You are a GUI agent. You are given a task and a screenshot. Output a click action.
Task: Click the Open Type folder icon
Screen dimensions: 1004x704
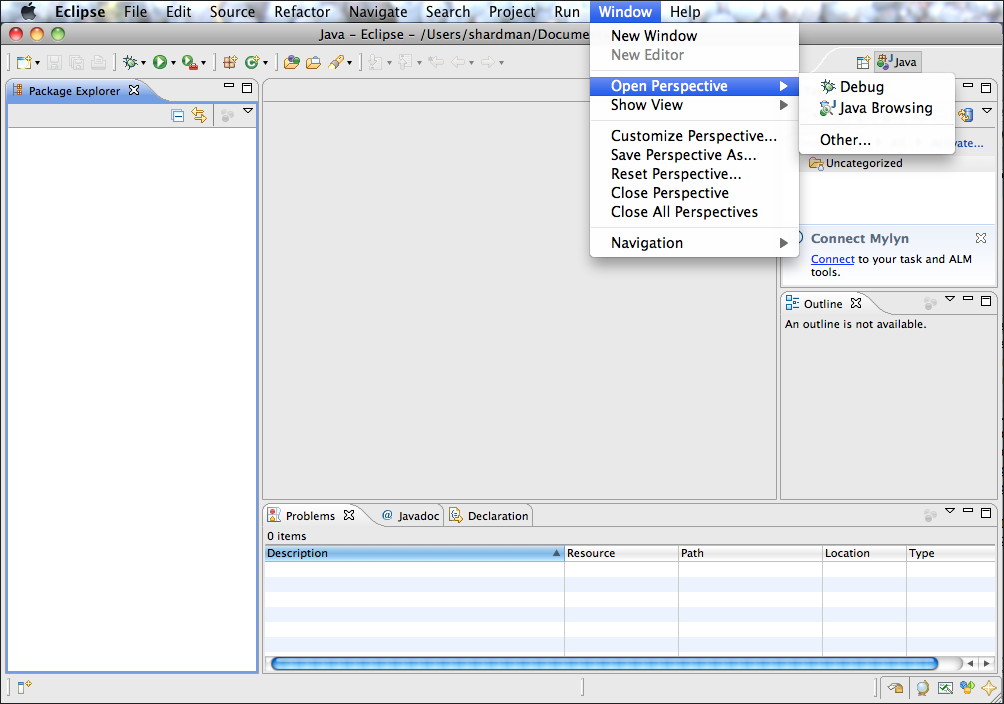[x=291, y=62]
